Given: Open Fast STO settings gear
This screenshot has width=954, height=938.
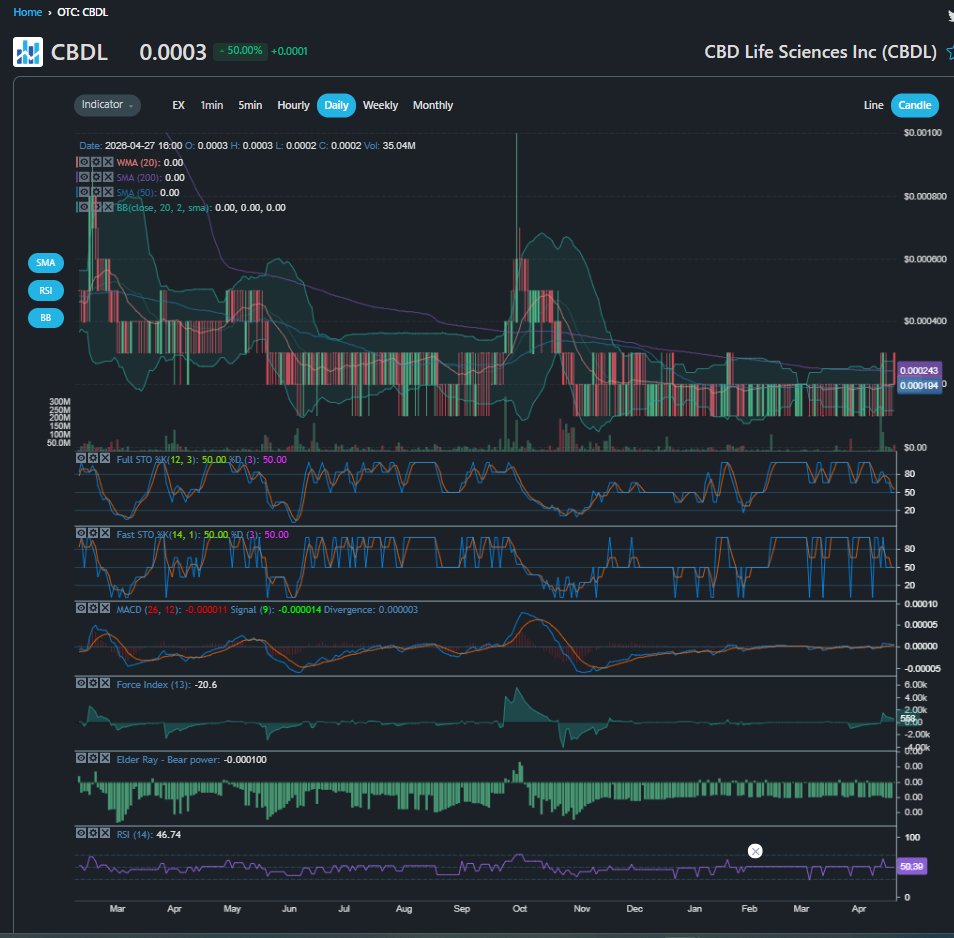Looking at the screenshot, I should (x=93, y=533).
